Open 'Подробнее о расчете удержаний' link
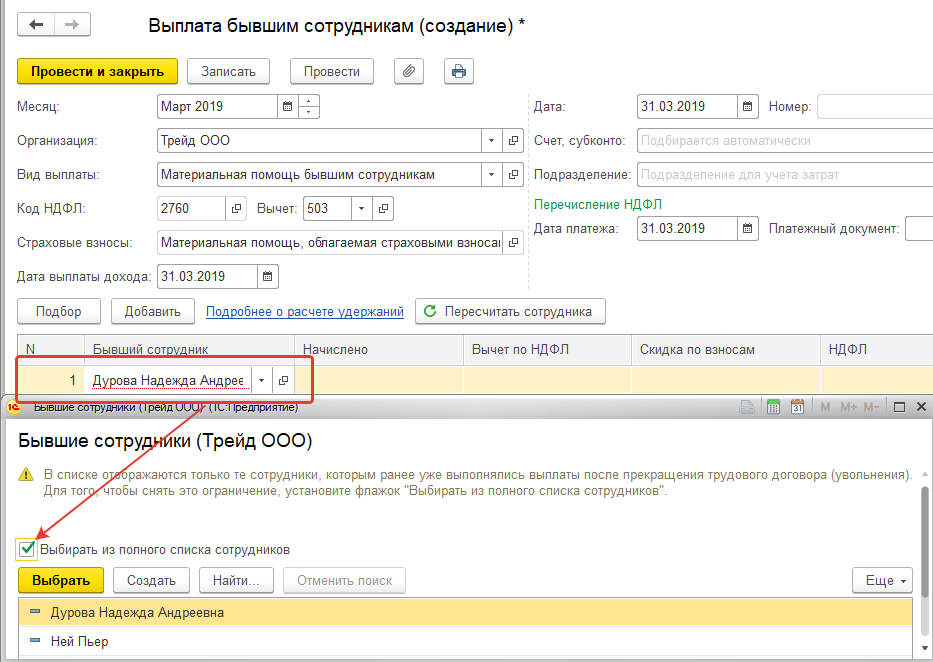Image resolution: width=933 pixels, height=662 pixels. click(305, 312)
